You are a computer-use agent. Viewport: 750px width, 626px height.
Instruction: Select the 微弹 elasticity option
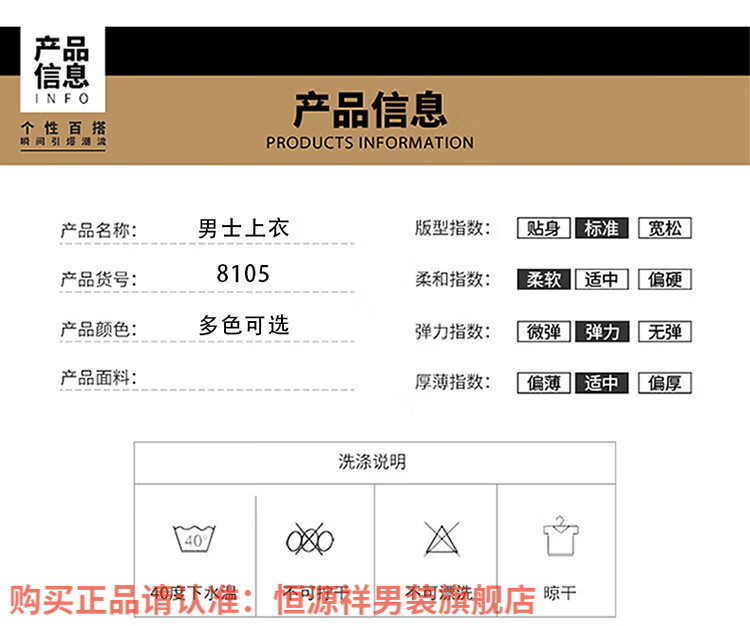click(x=544, y=332)
